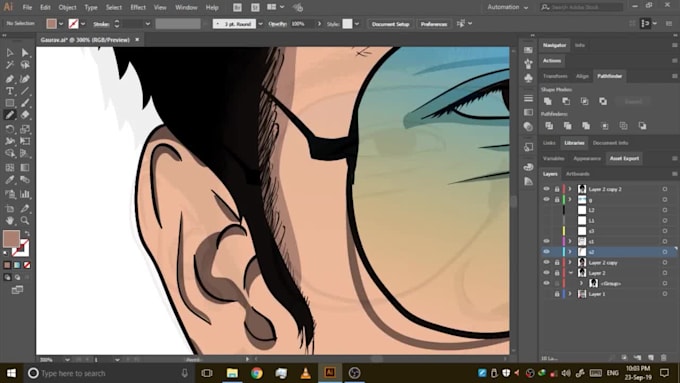Toggle visibility of the <Group> sublayer

(x=546, y=283)
